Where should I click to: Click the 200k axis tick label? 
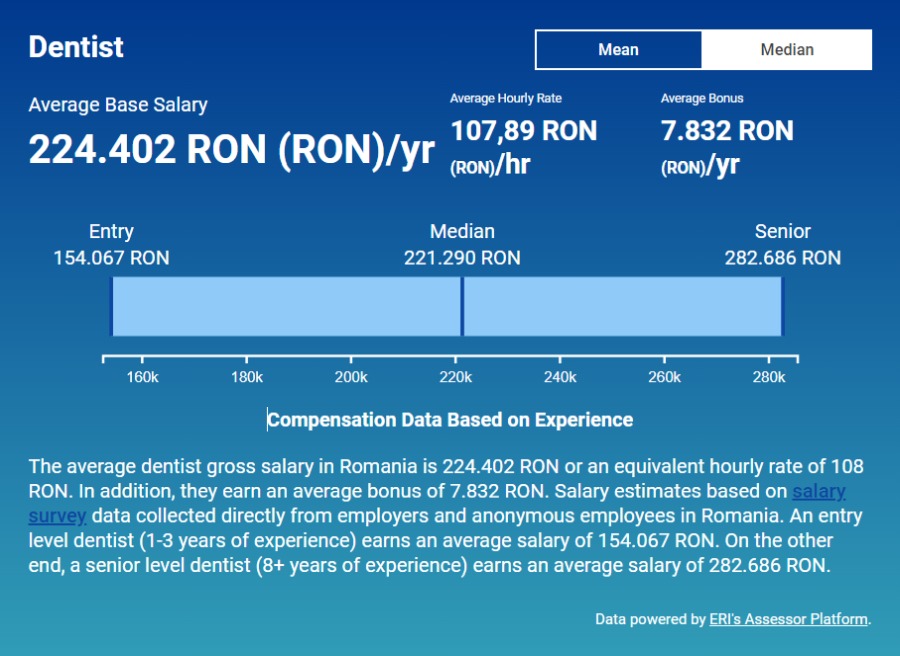351,377
